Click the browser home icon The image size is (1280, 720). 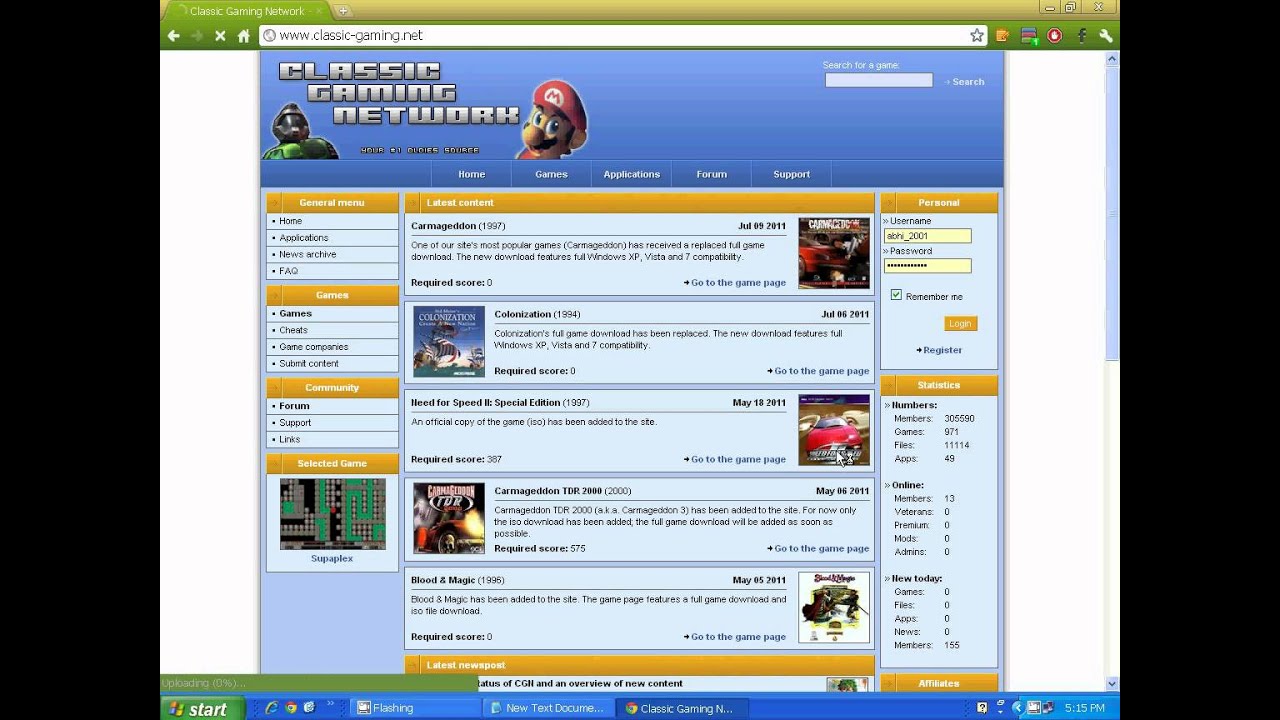coord(243,36)
